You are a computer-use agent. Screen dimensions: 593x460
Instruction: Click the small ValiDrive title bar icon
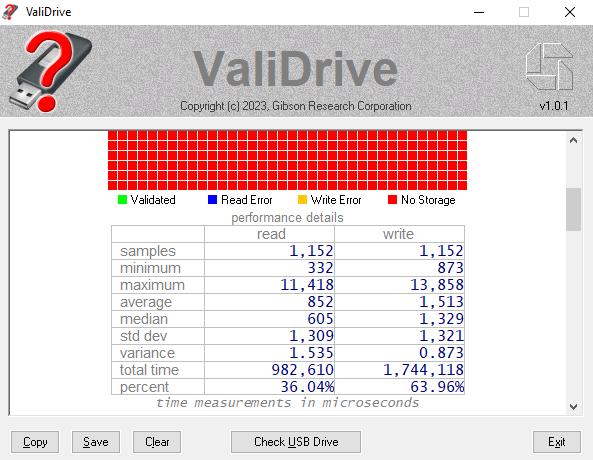(10, 12)
